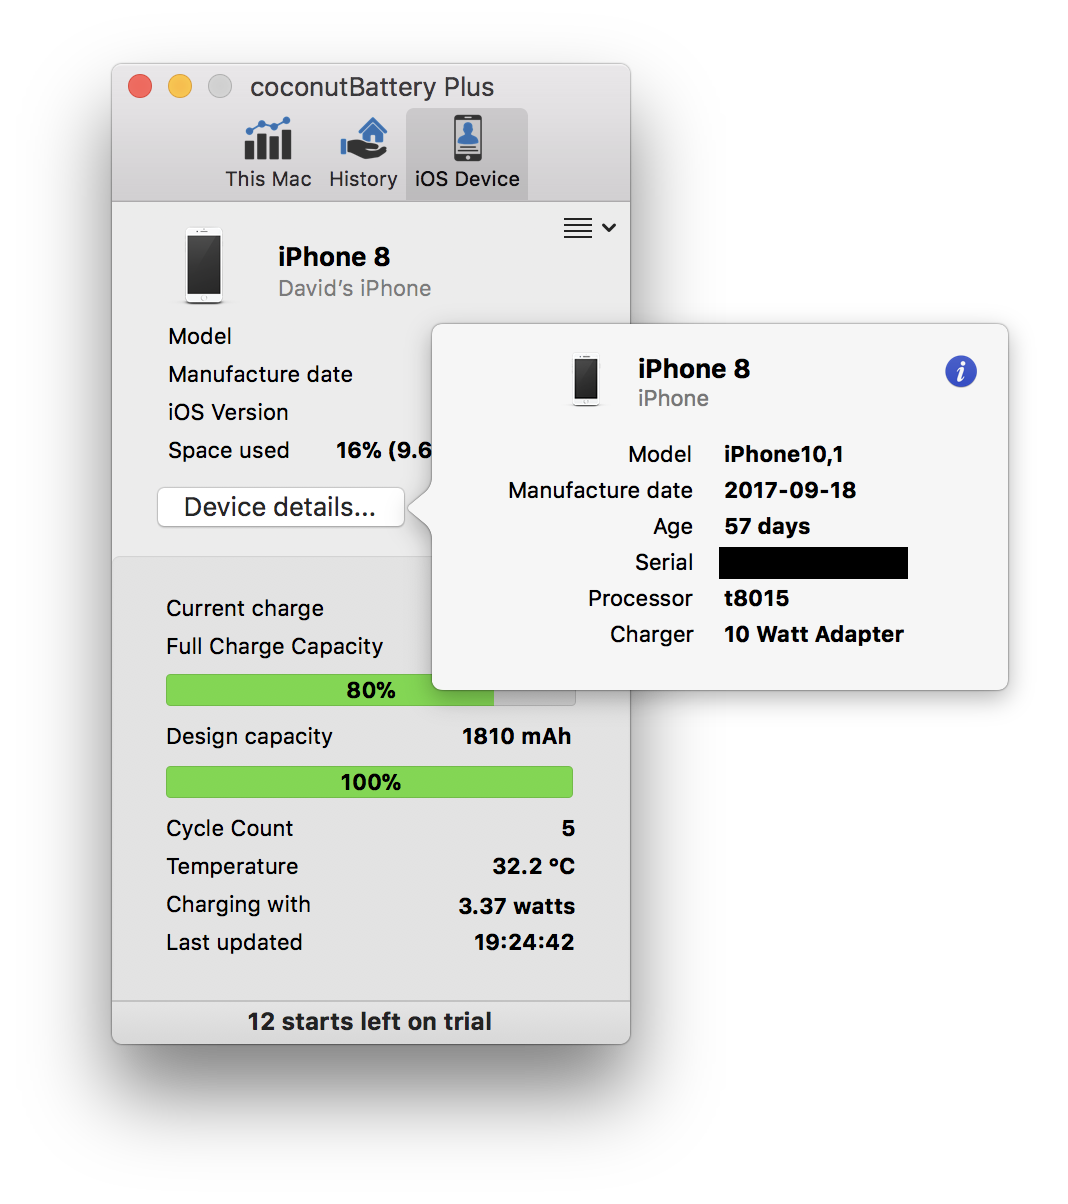Click the 100% design capacity bar
The image size is (1068, 1204).
pos(370,782)
